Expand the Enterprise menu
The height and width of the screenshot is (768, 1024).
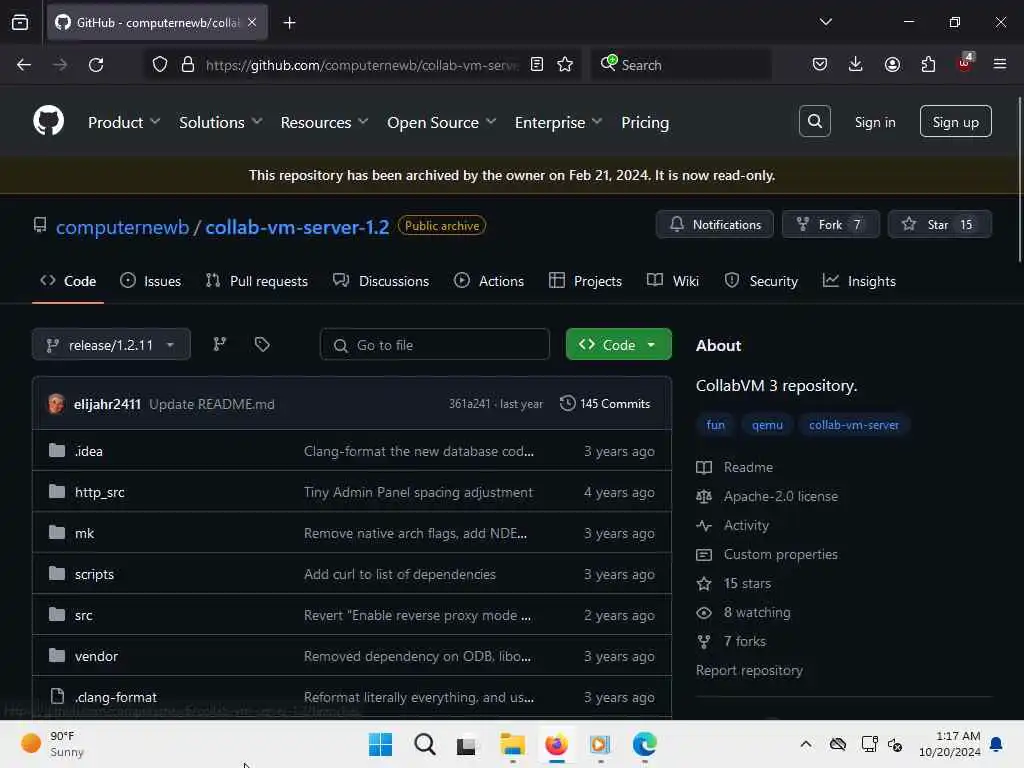coord(558,122)
